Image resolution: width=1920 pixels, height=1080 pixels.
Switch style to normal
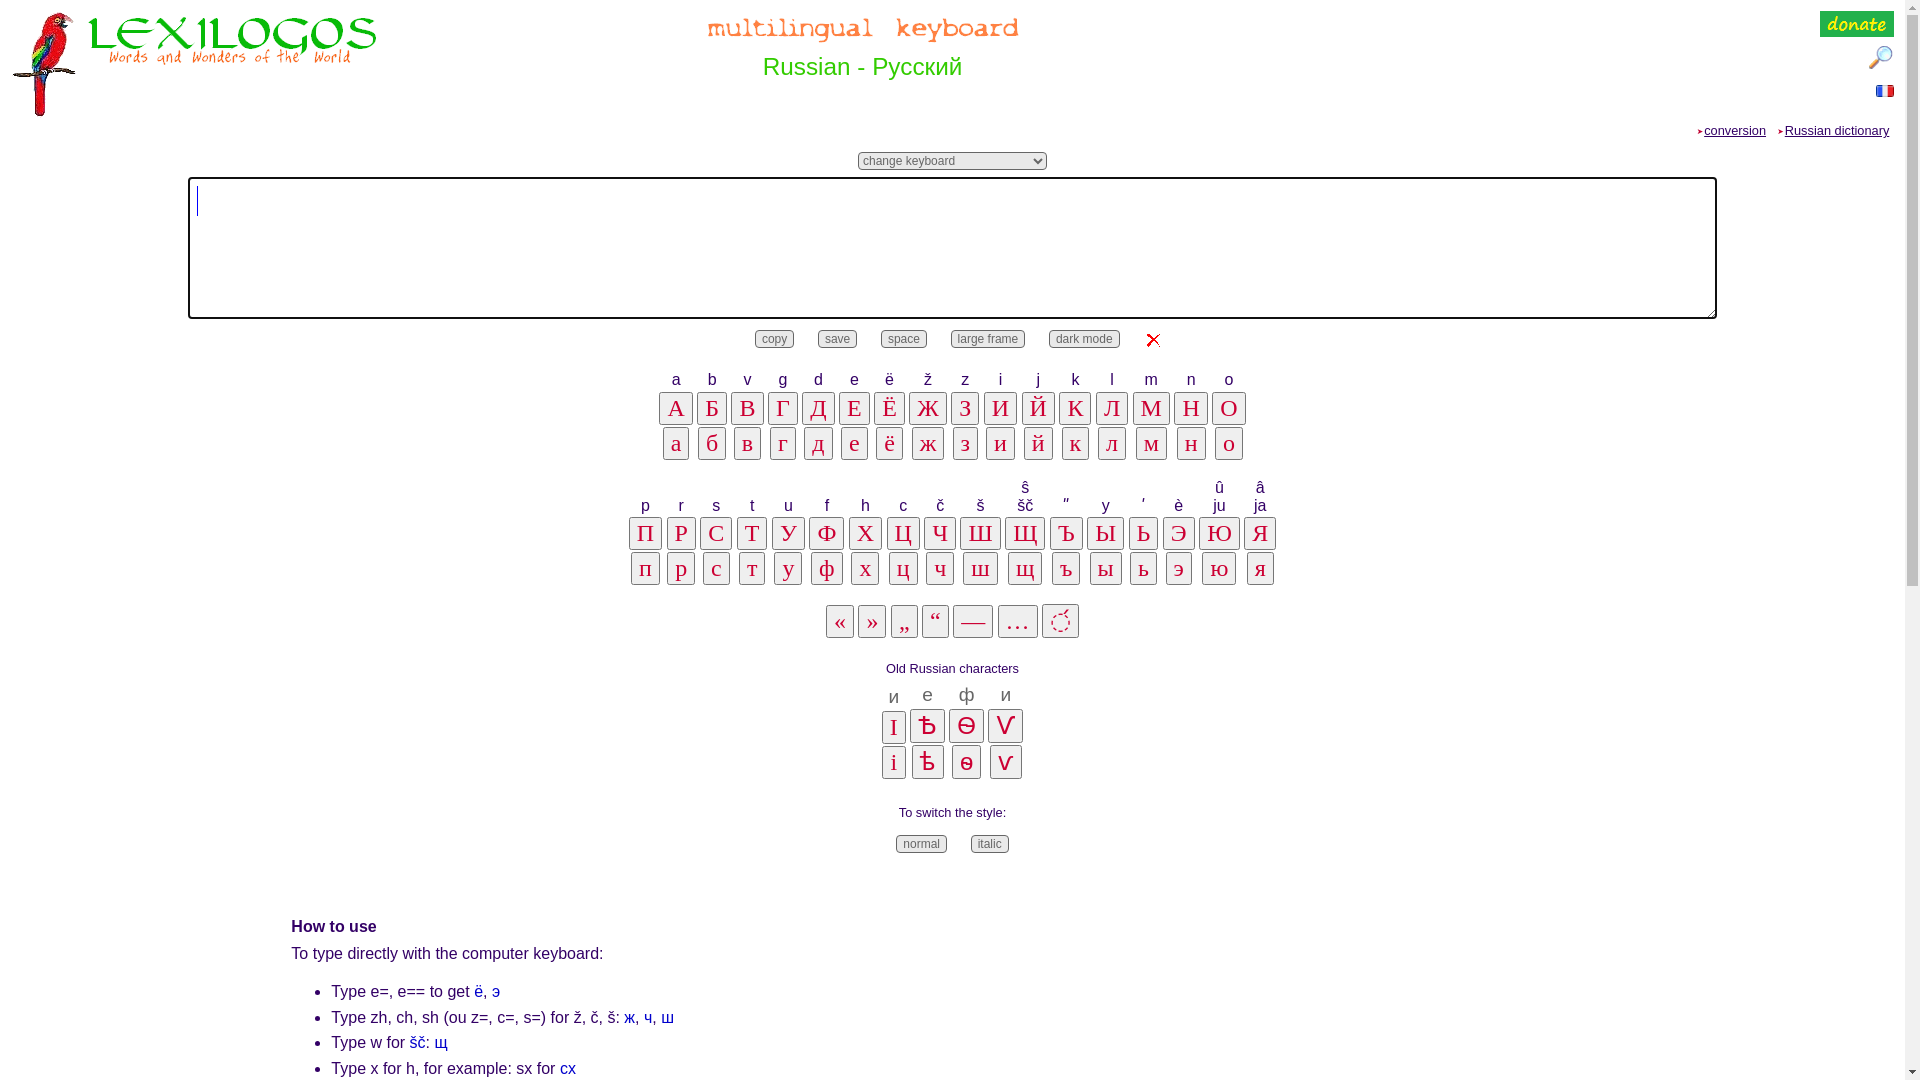click(921, 844)
